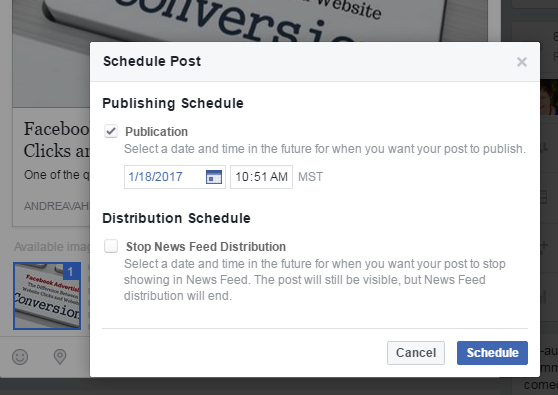Click the Cancel button
The image size is (558, 395).
click(x=416, y=353)
